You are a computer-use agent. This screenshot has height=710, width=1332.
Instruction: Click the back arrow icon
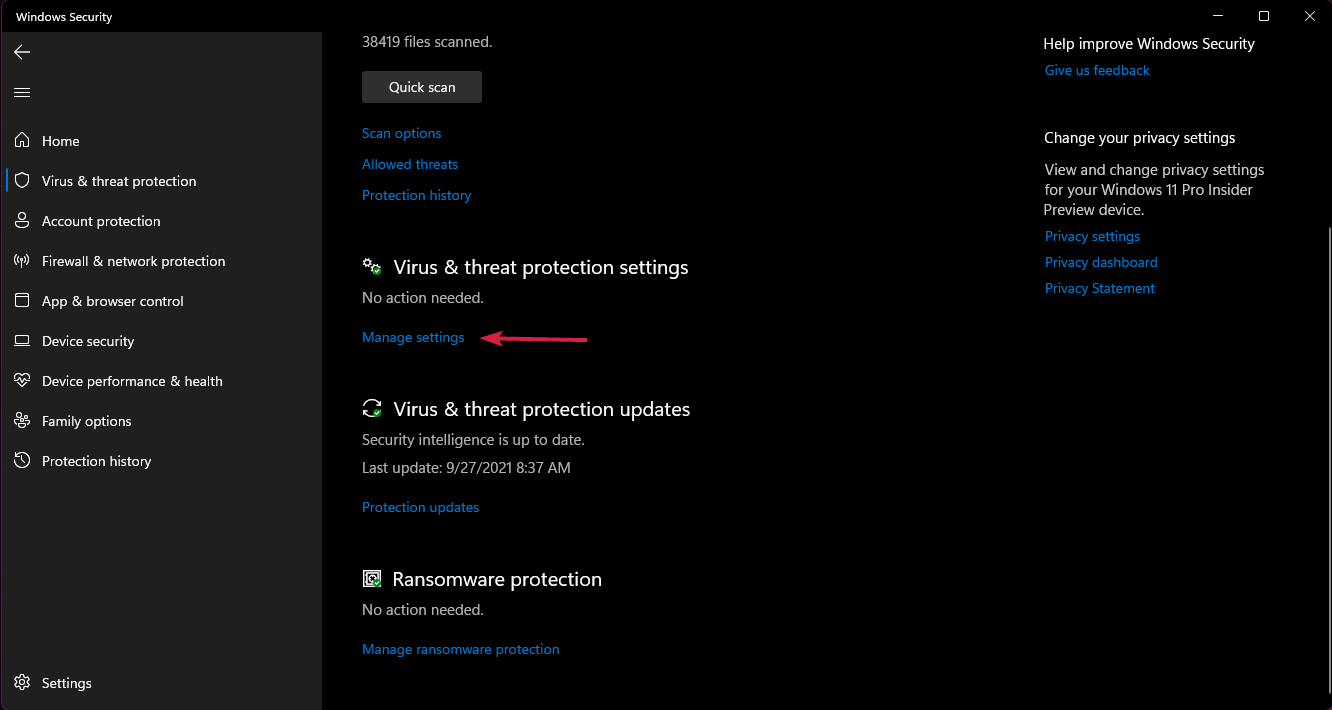tap(22, 52)
